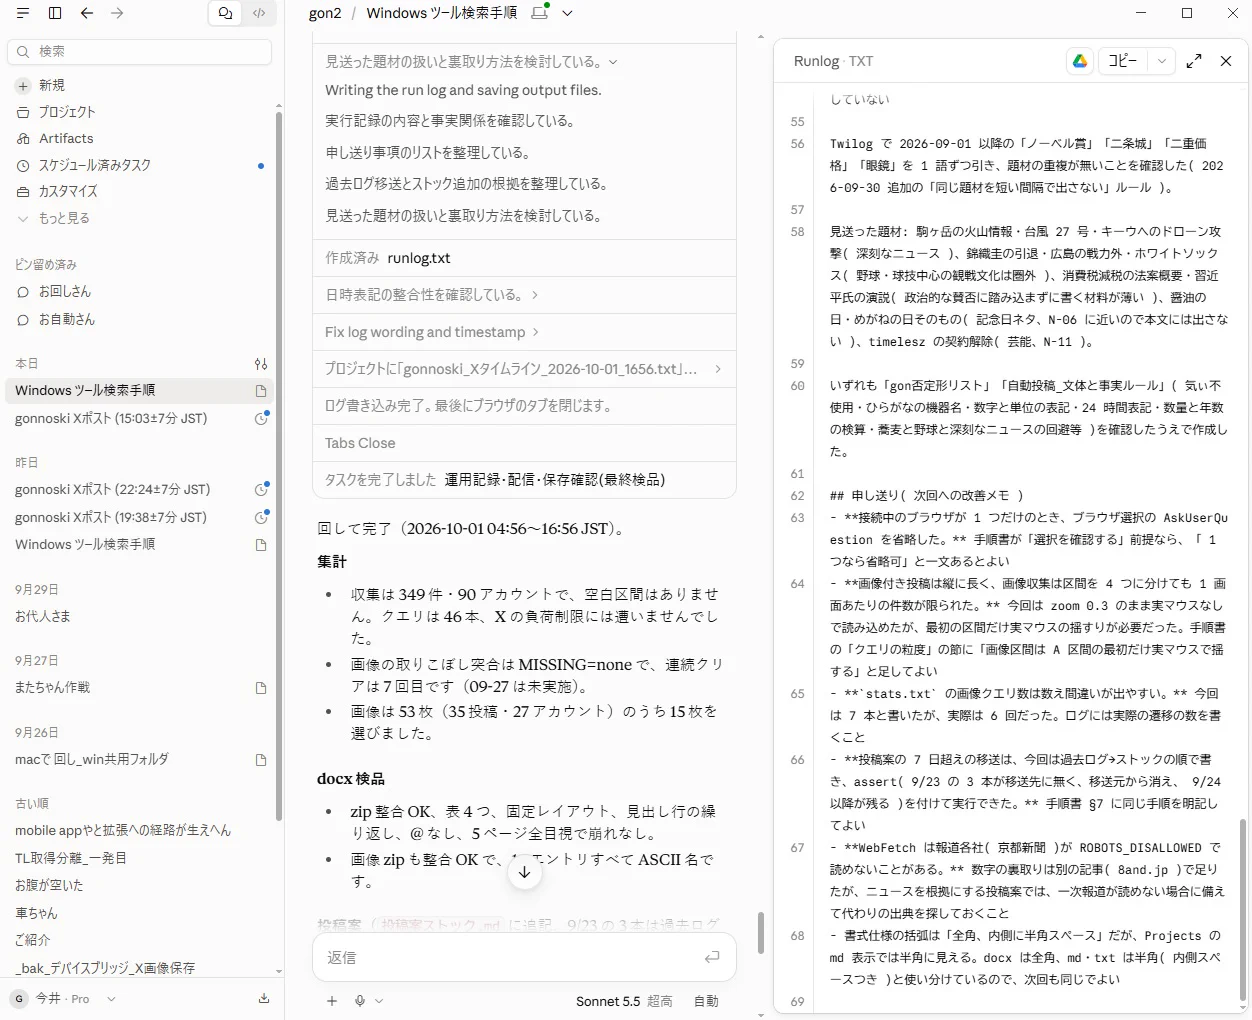The image size is (1252, 1020).
Task: Open chat title dropdown chevron
Action: tap(567, 13)
